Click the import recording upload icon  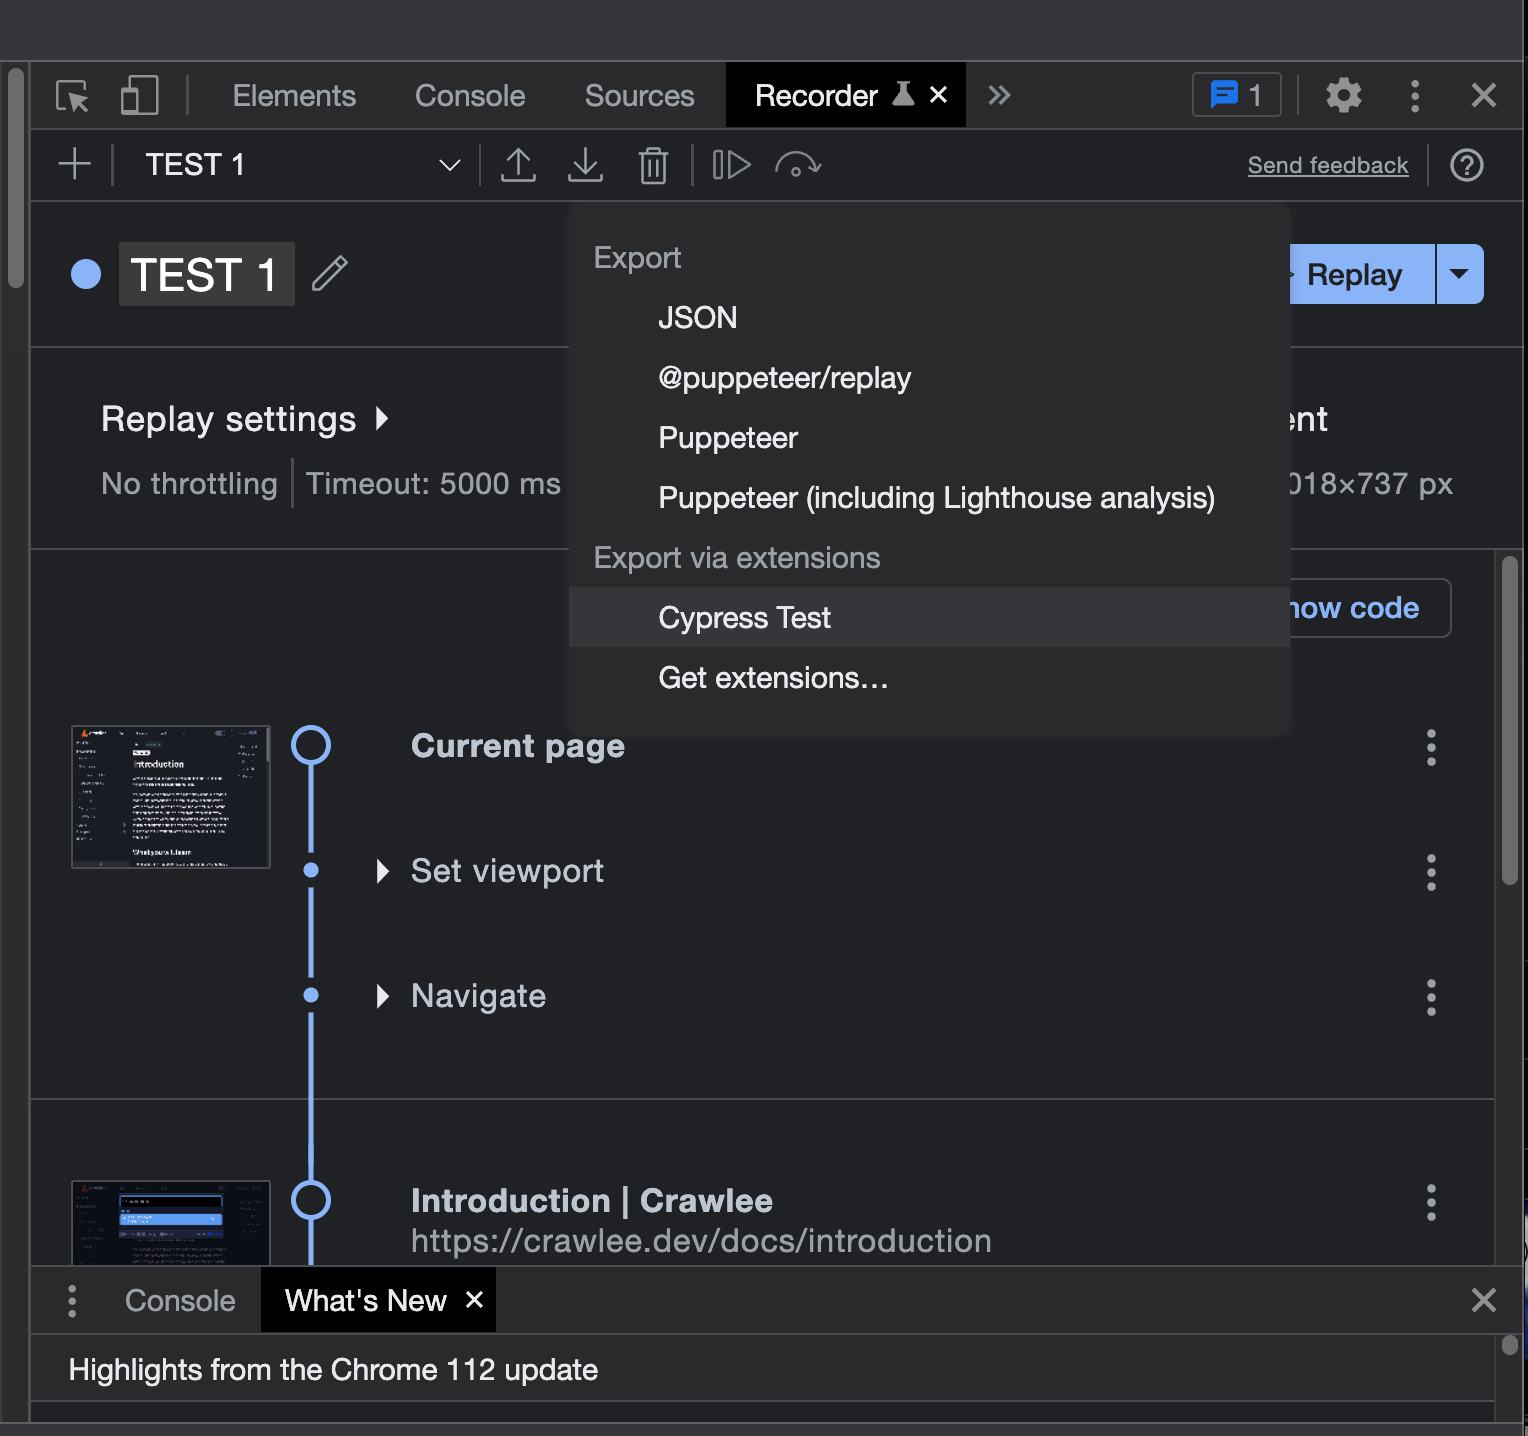518,165
